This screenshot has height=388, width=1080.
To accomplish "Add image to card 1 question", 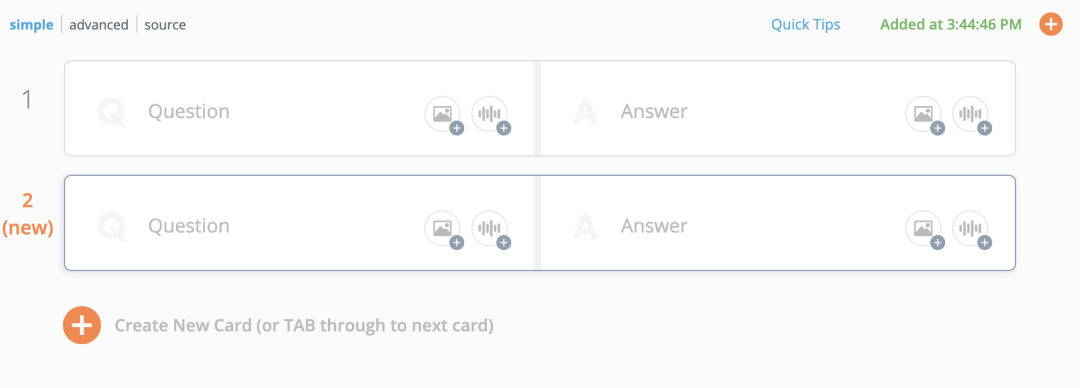I will [x=443, y=114].
